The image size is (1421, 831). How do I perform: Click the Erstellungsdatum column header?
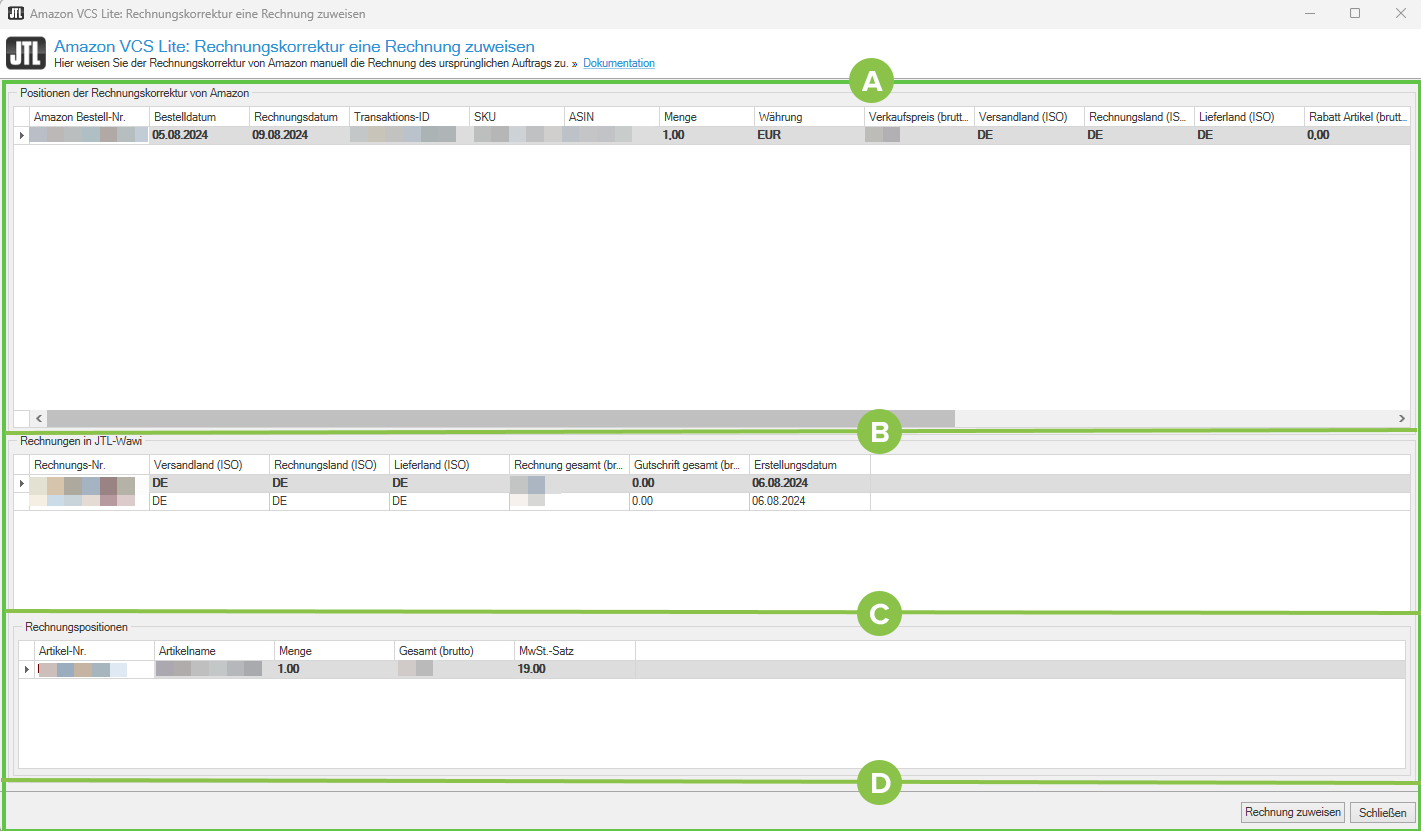pyautogui.click(x=808, y=465)
